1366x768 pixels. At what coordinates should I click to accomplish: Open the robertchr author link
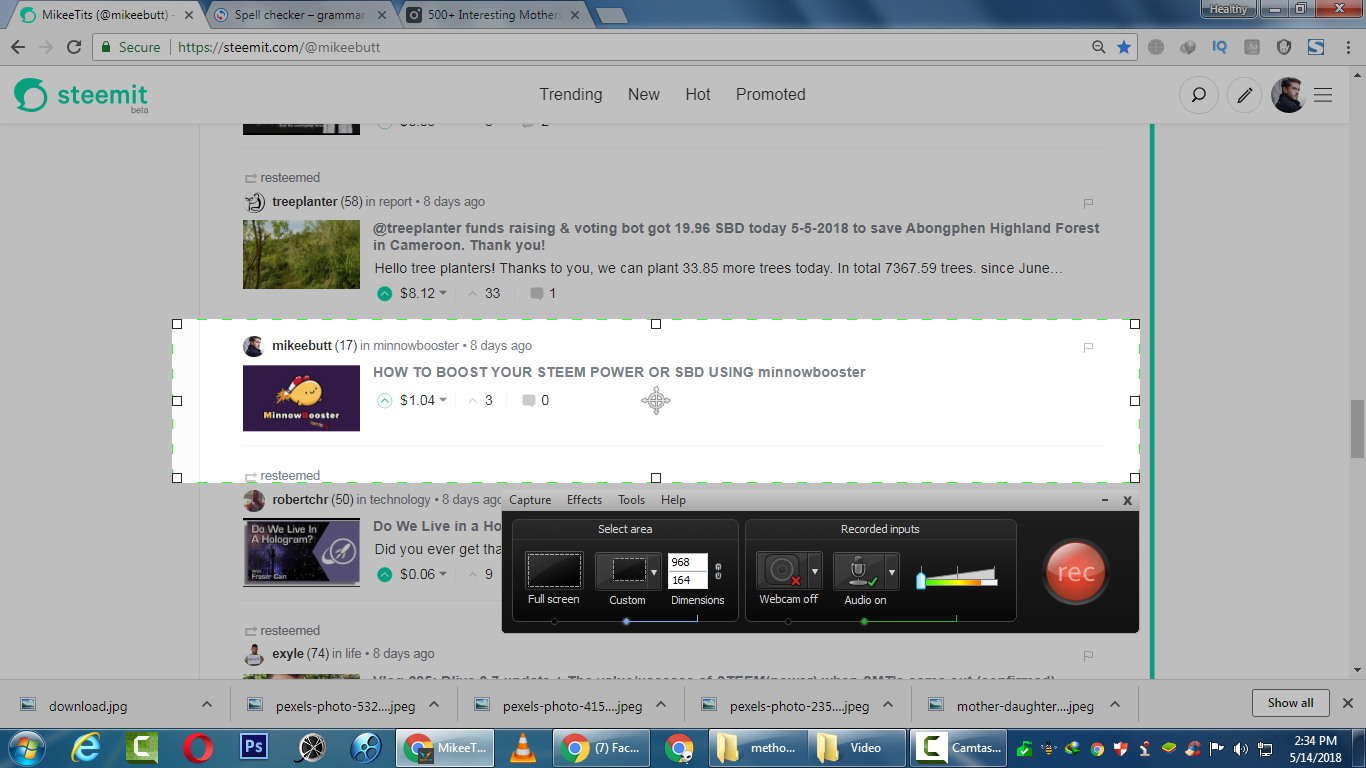300,500
